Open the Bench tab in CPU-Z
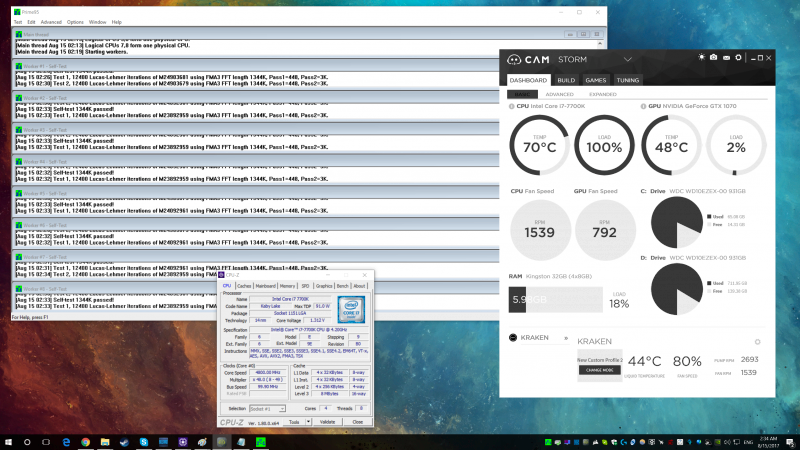 (342, 286)
